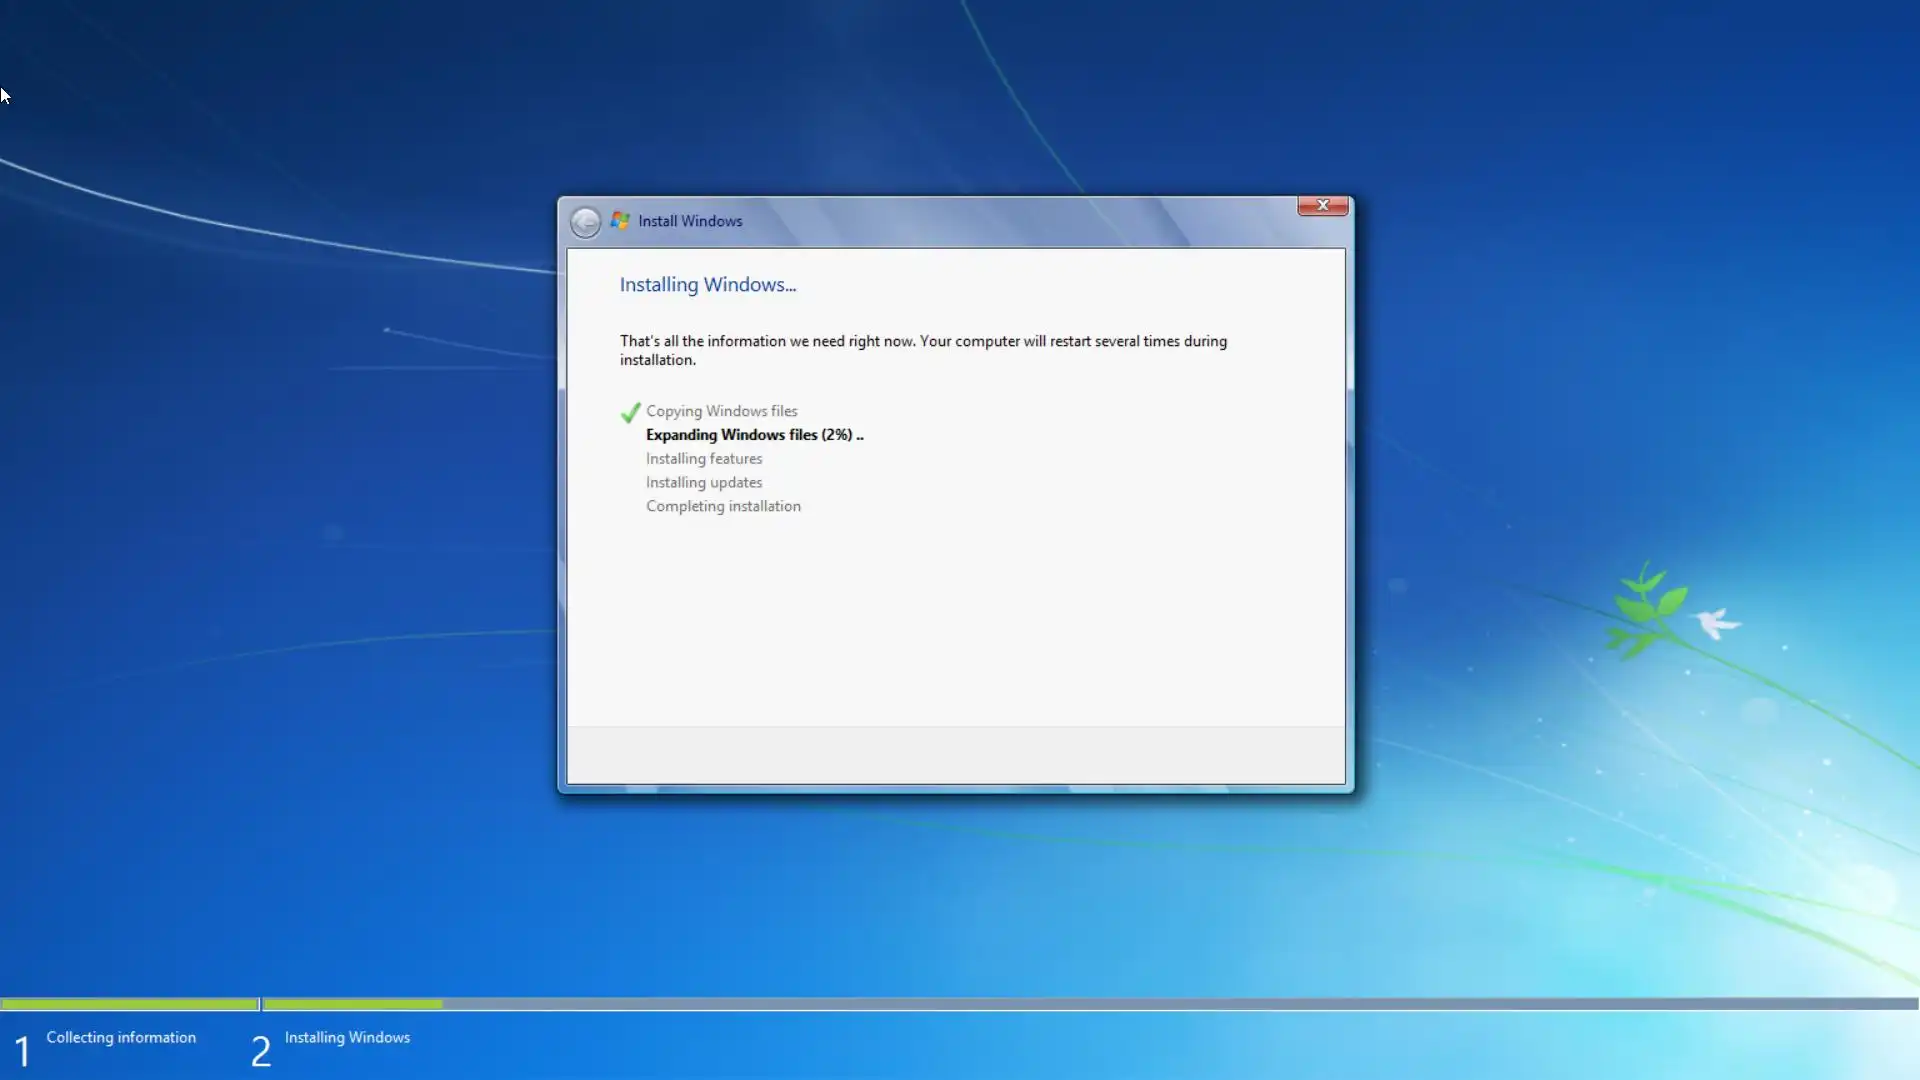This screenshot has height=1080, width=1920.
Task: Click the Completing installation step
Action: coord(723,507)
